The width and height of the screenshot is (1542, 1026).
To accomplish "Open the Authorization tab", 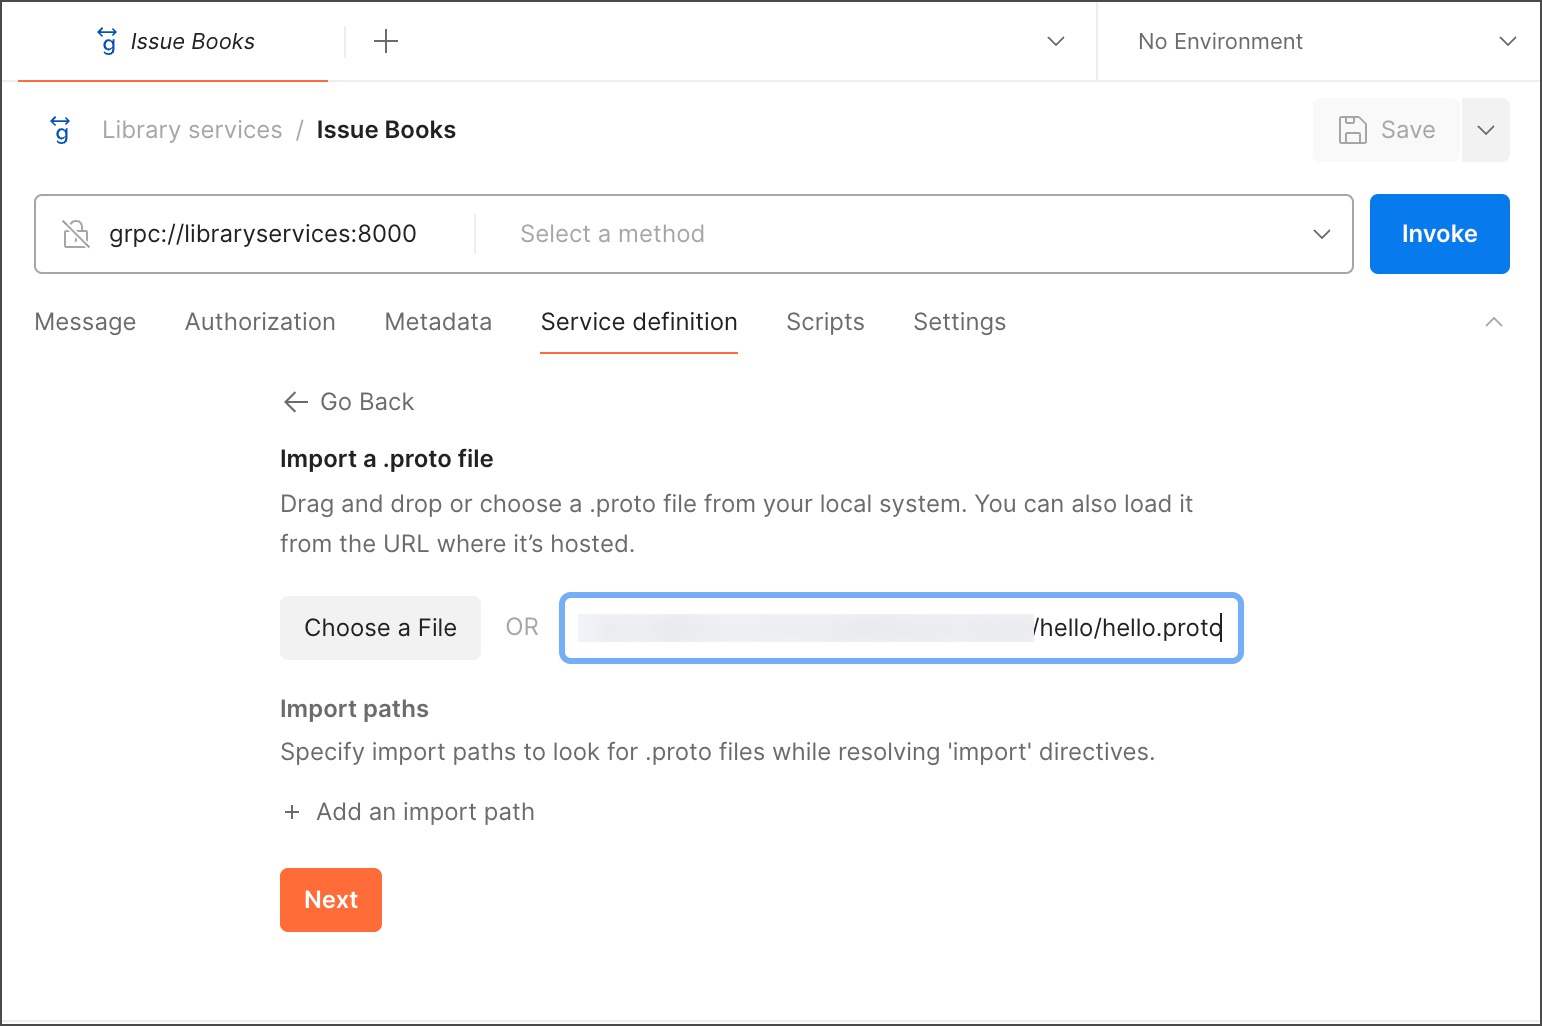I will point(259,321).
